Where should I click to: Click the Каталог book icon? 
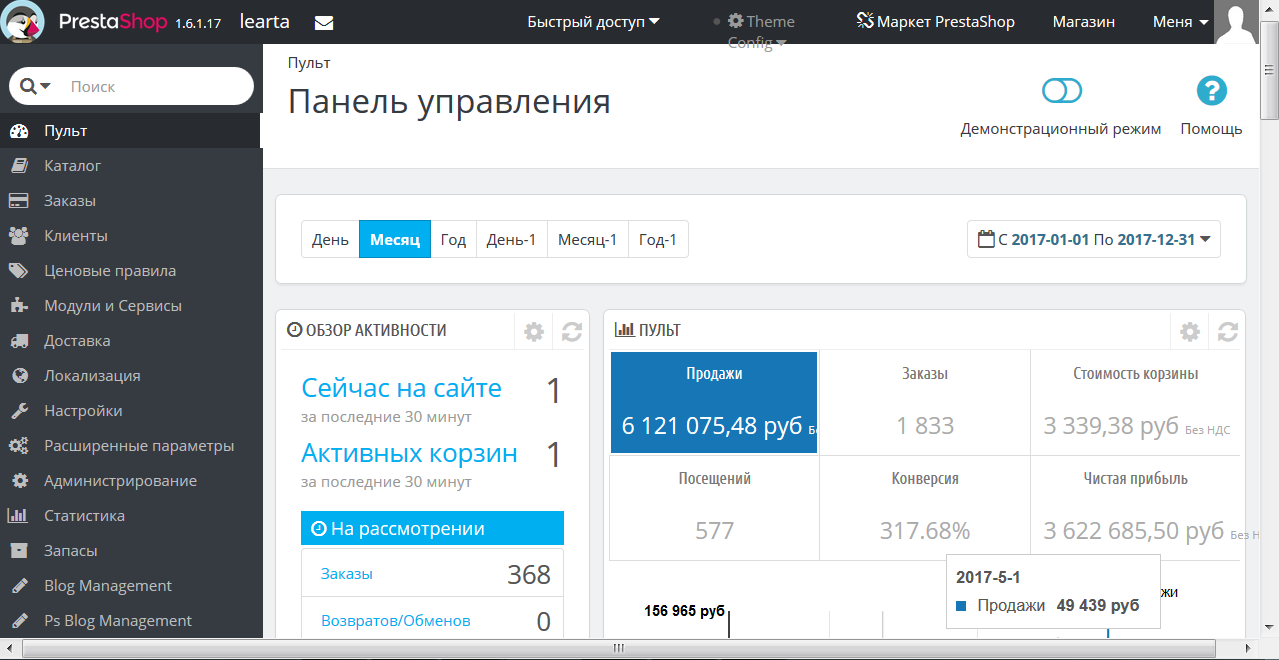pos(18,166)
